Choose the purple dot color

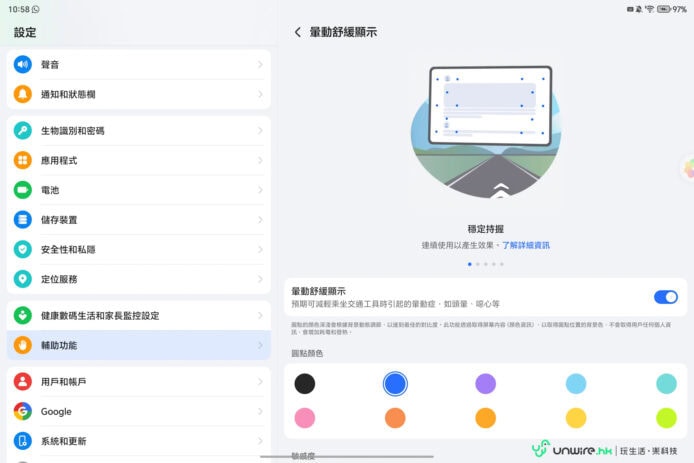point(485,383)
